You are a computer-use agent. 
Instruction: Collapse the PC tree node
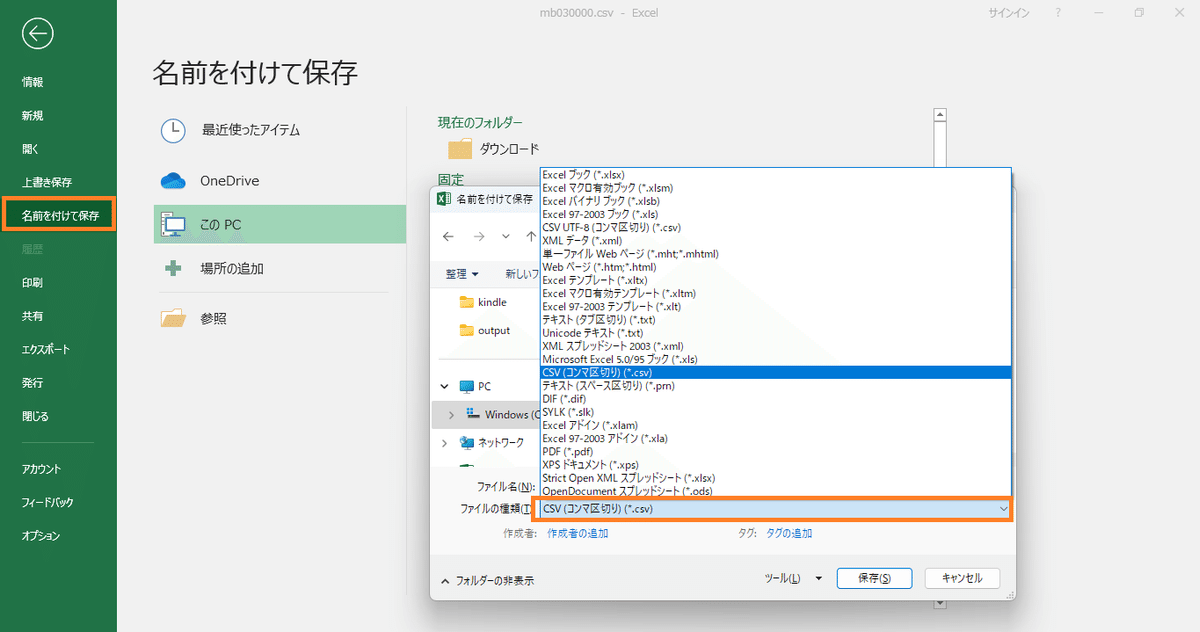(446, 386)
